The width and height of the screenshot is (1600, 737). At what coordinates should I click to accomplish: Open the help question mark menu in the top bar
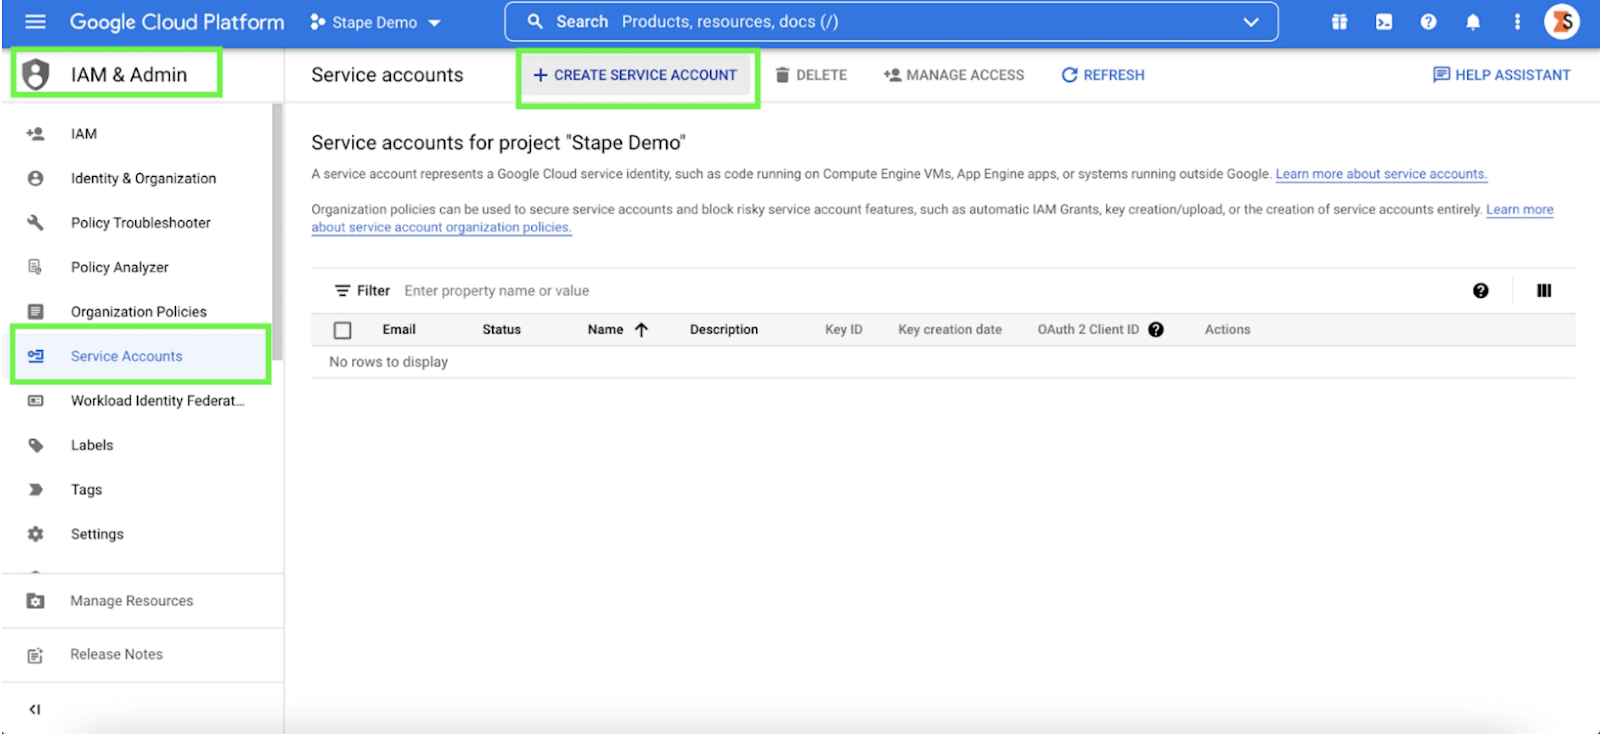point(1428,22)
